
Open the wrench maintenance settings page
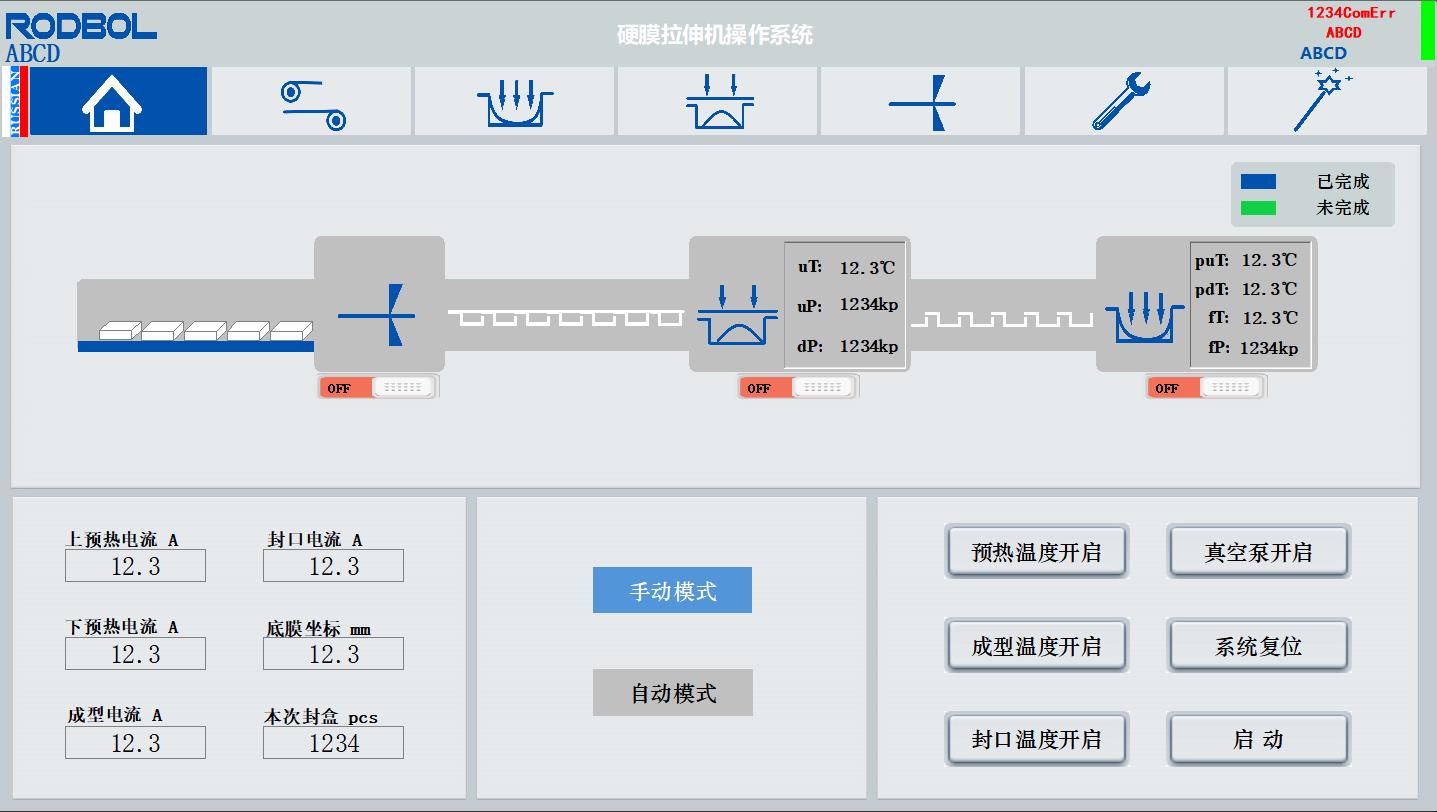[x=1124, y=101]
